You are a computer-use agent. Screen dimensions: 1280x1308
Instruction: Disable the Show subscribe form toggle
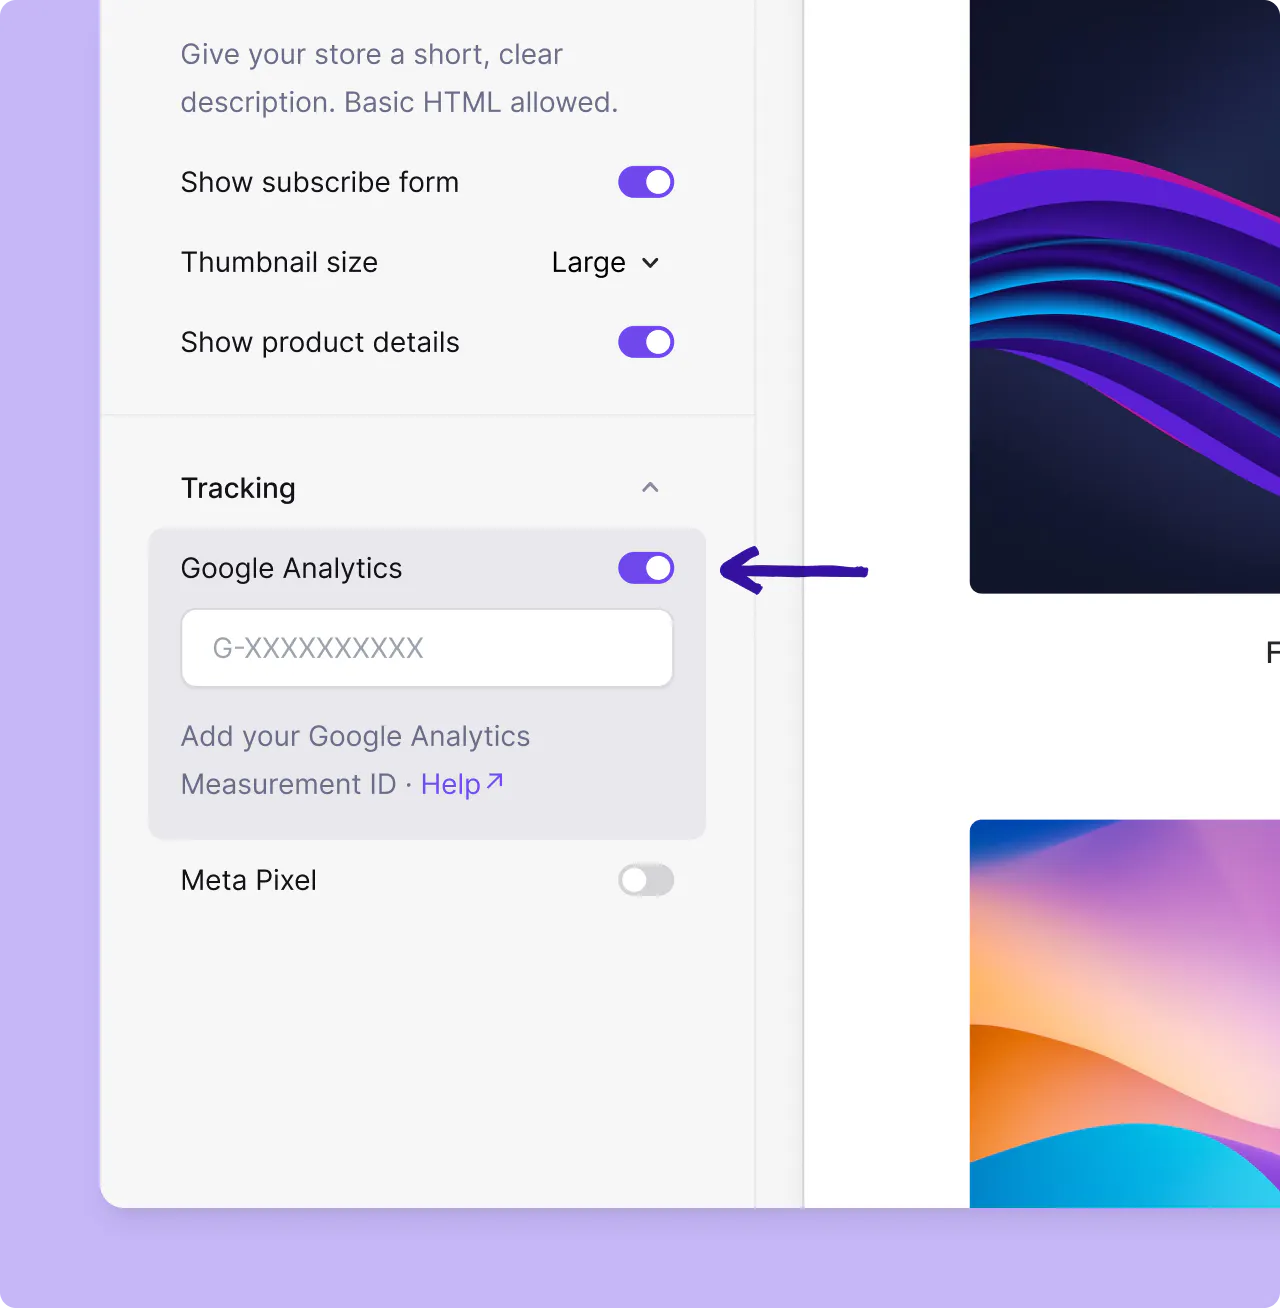click(x=646, y=182)
